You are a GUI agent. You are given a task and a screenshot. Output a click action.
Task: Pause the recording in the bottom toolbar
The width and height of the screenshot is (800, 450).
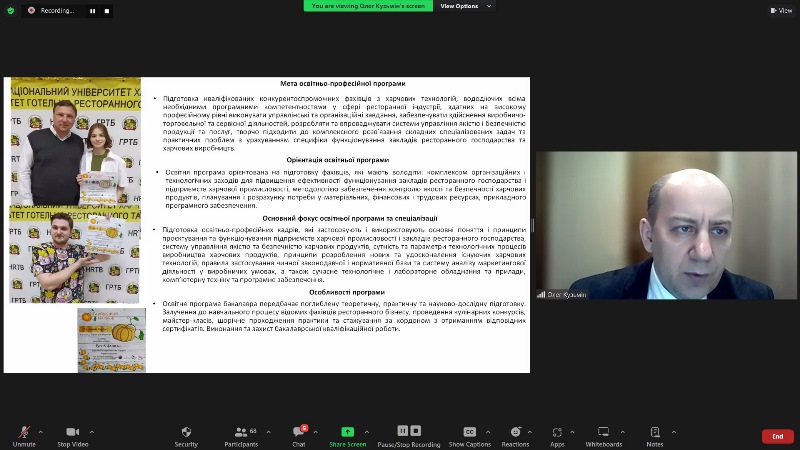pyautogui.click(x=403, y=431)
